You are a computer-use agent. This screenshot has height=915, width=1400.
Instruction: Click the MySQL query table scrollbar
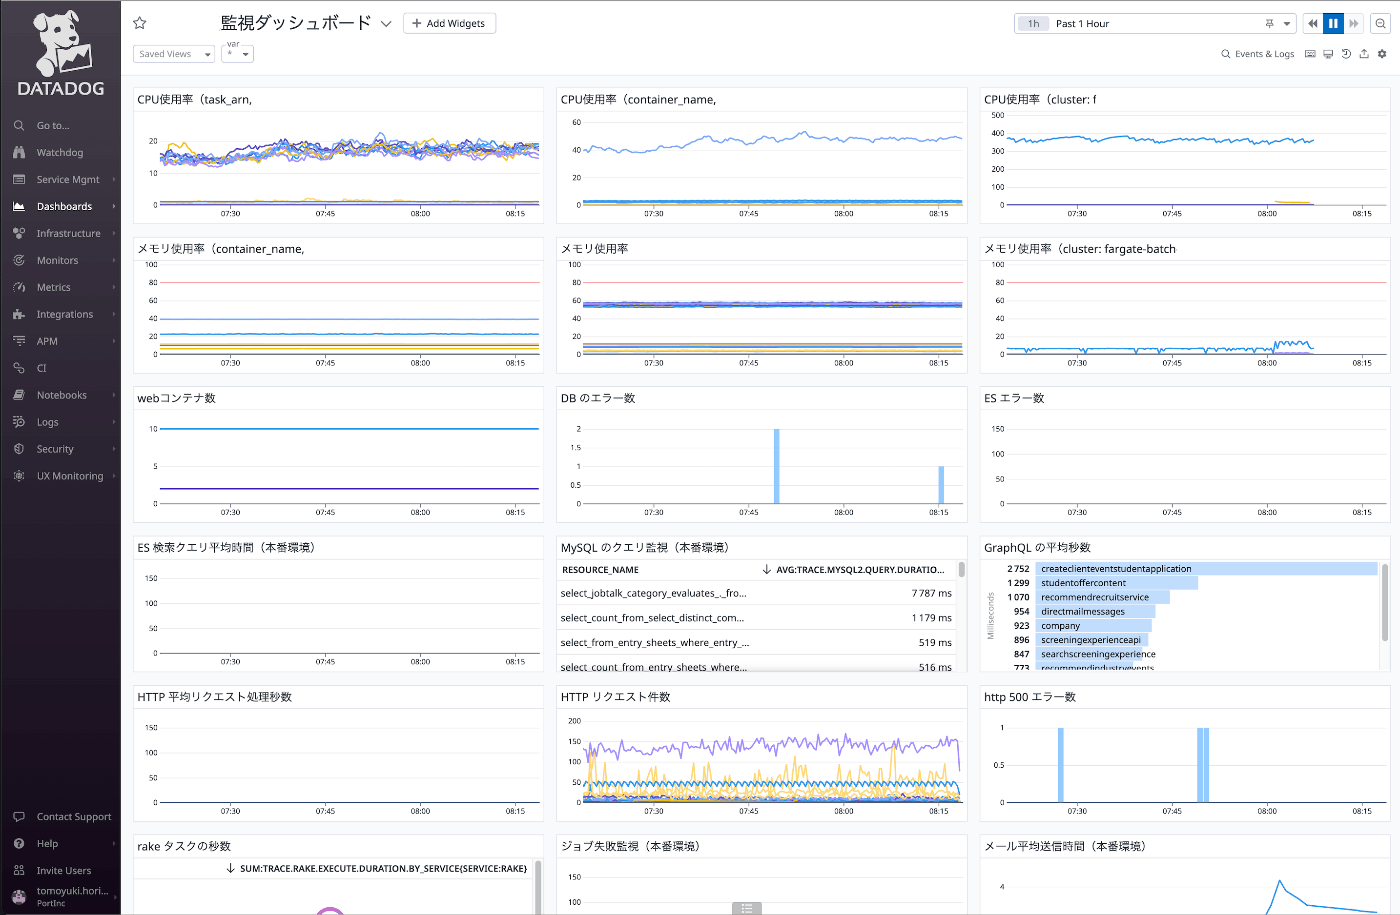click(962, 570)
